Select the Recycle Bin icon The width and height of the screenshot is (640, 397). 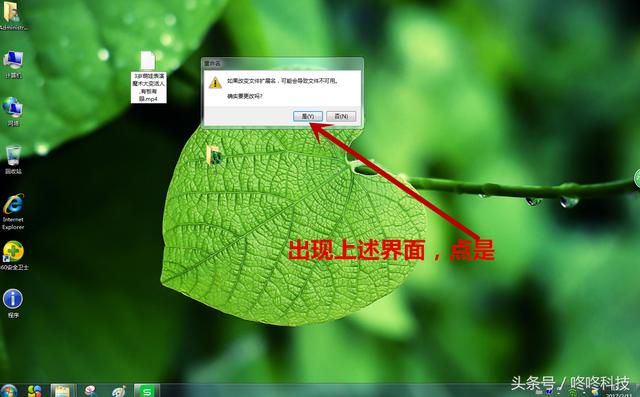point(13,159)
